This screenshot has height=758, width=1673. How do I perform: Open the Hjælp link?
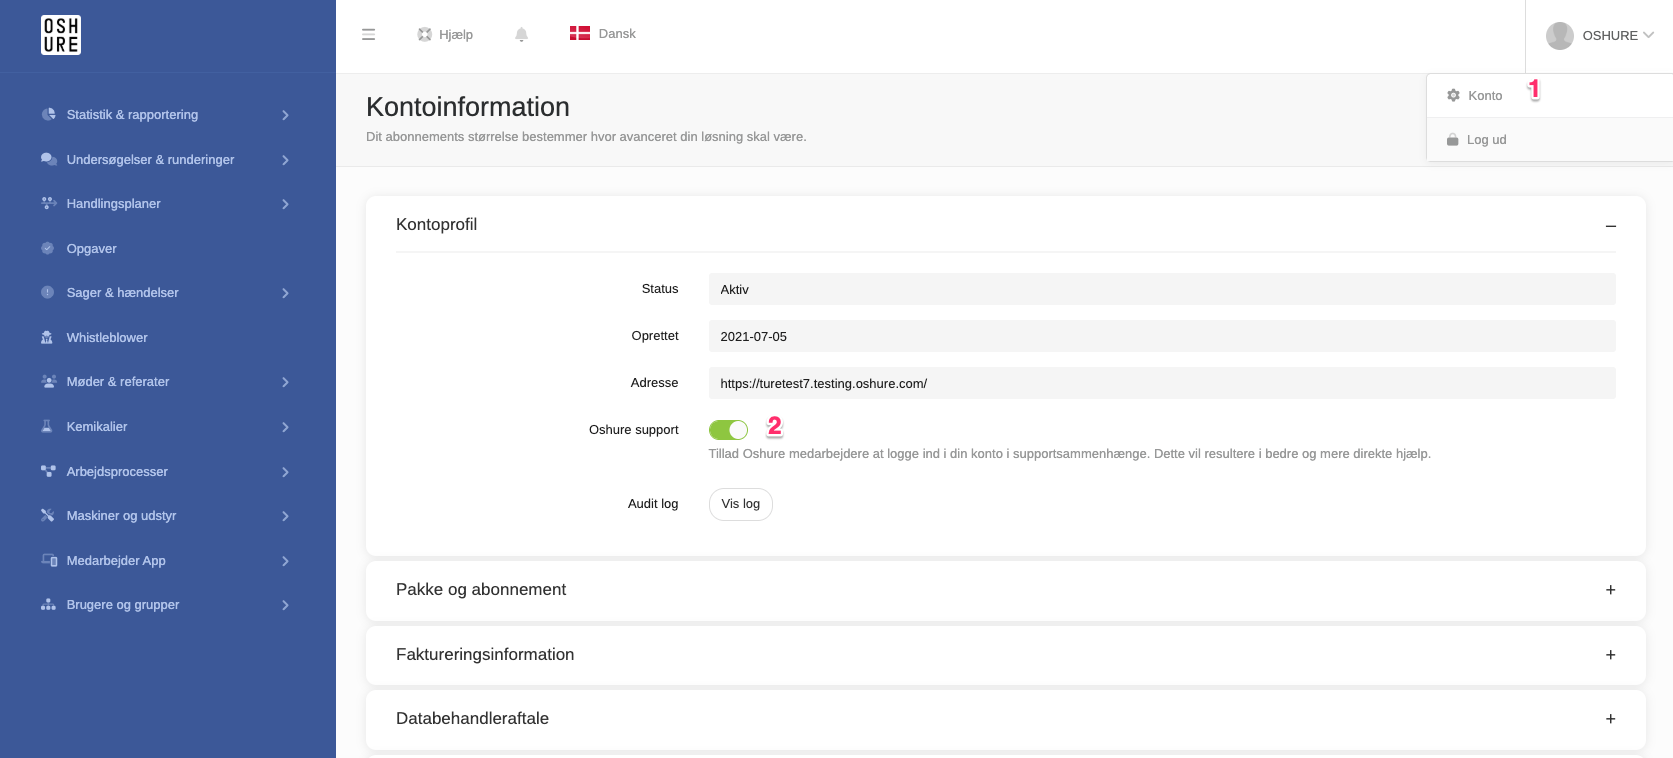point(445,34)
